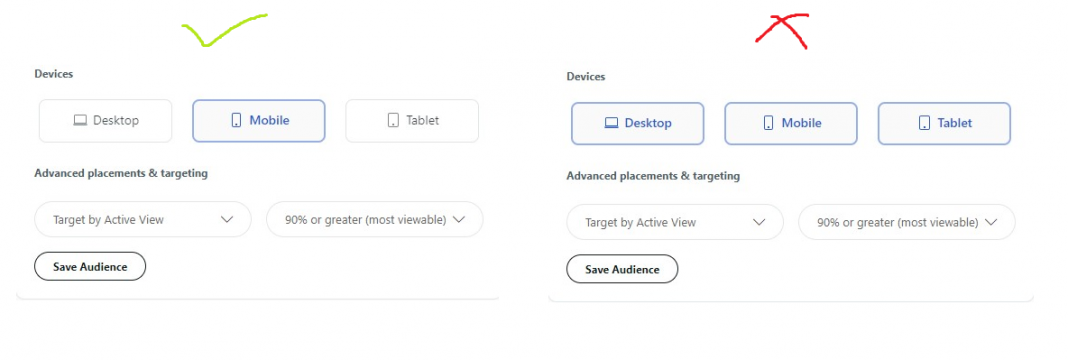1068x360 pixels.
Task: Click the phone icon in right Mobile button
Action: tap(768, 123)
